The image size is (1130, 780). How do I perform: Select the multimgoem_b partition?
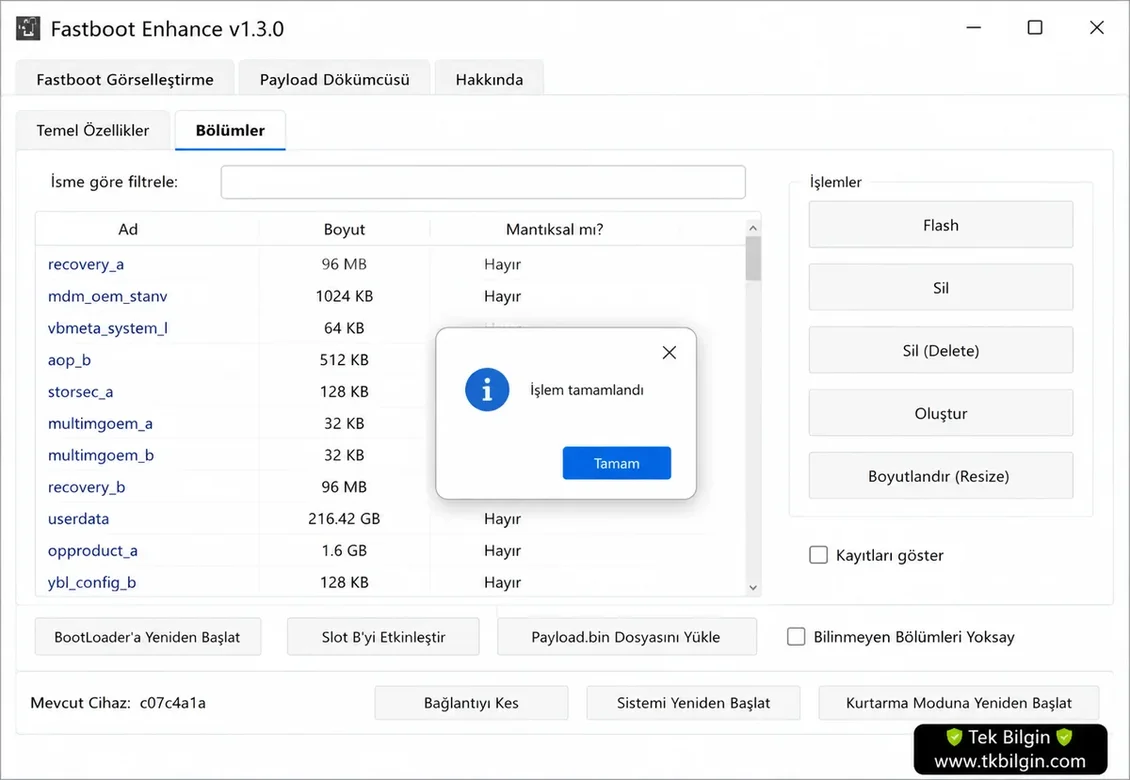(101, 455)
